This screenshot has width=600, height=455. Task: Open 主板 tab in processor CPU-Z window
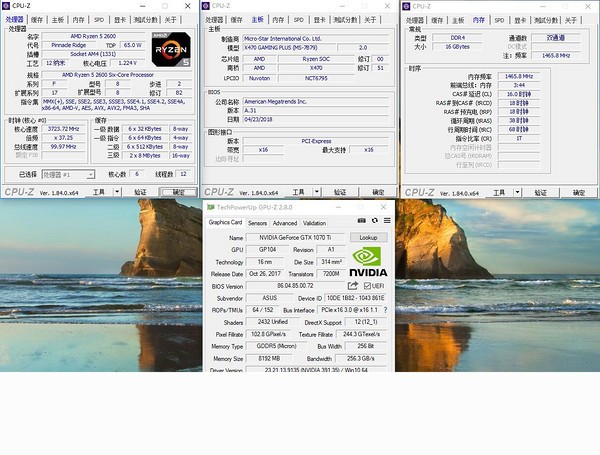[58, 20]
